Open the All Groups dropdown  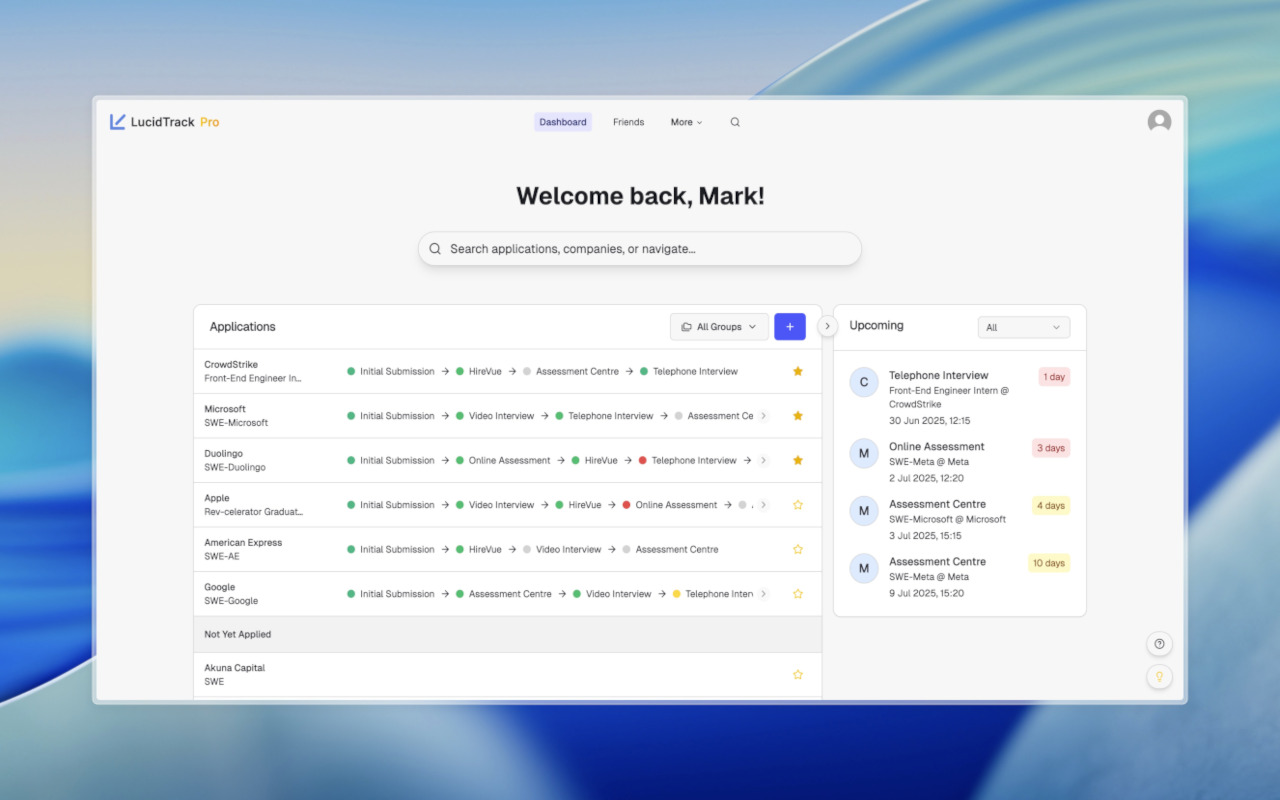[x=719, y=326]
